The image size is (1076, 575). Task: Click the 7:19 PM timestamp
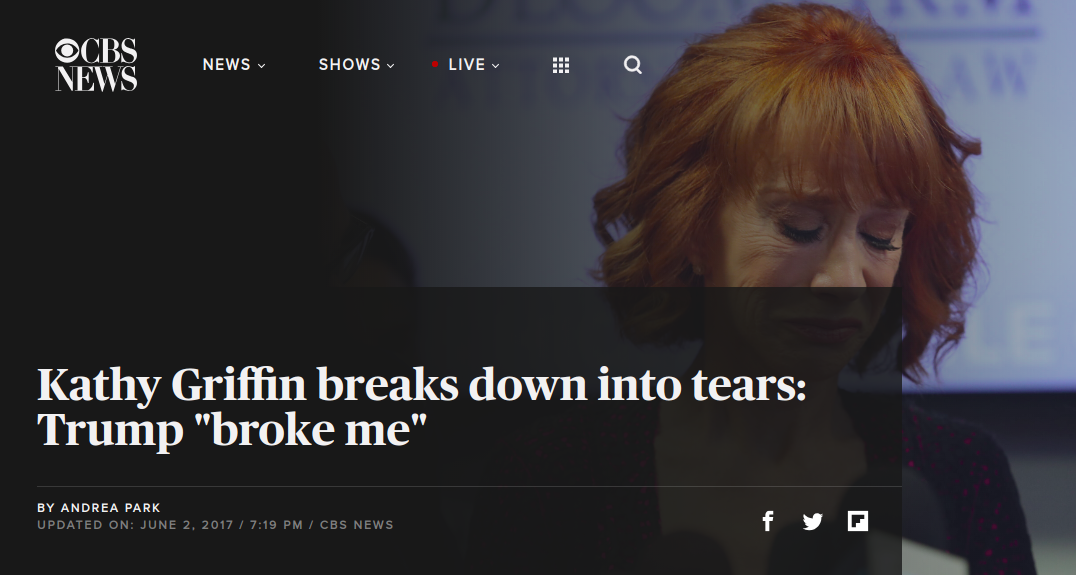pos(276,525)
